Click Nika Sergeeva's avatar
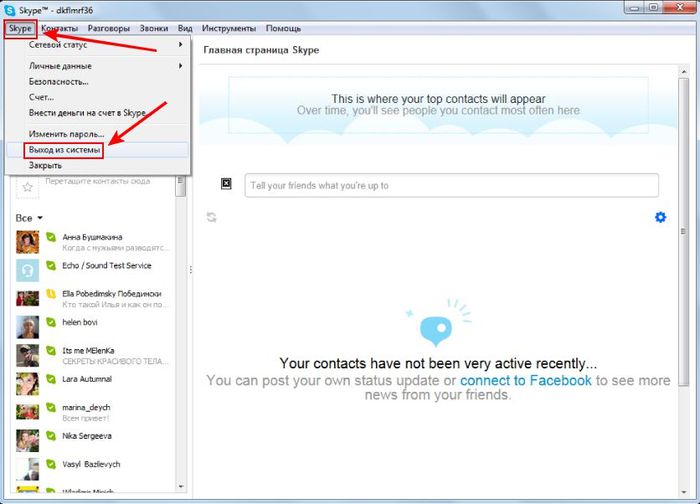Screen dimensions: 700x504 28,441
